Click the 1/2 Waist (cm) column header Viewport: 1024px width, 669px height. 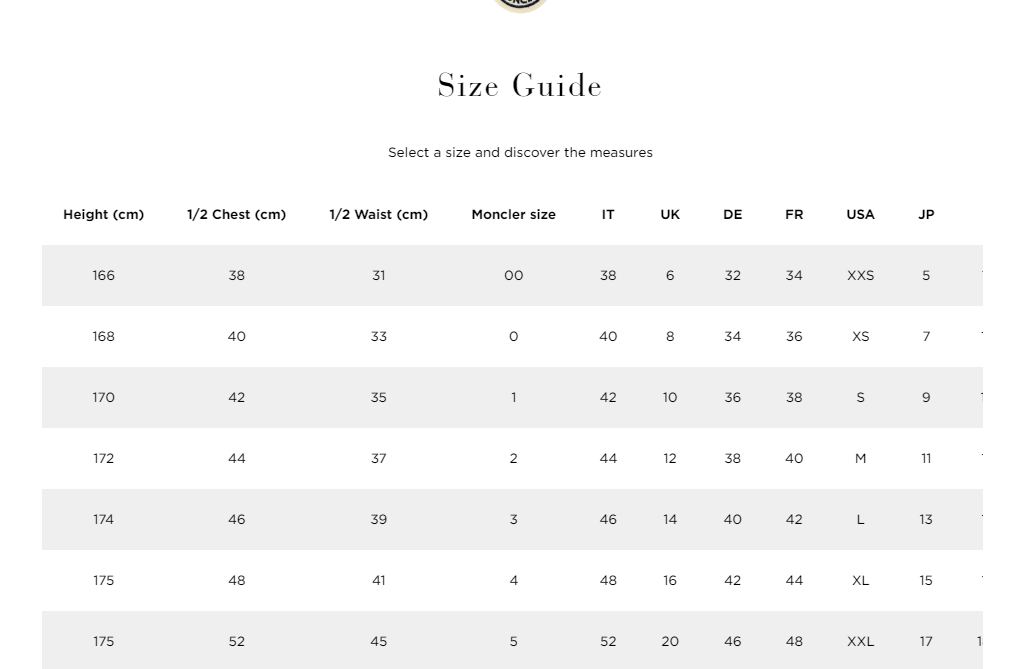click(x=378, y=215)
